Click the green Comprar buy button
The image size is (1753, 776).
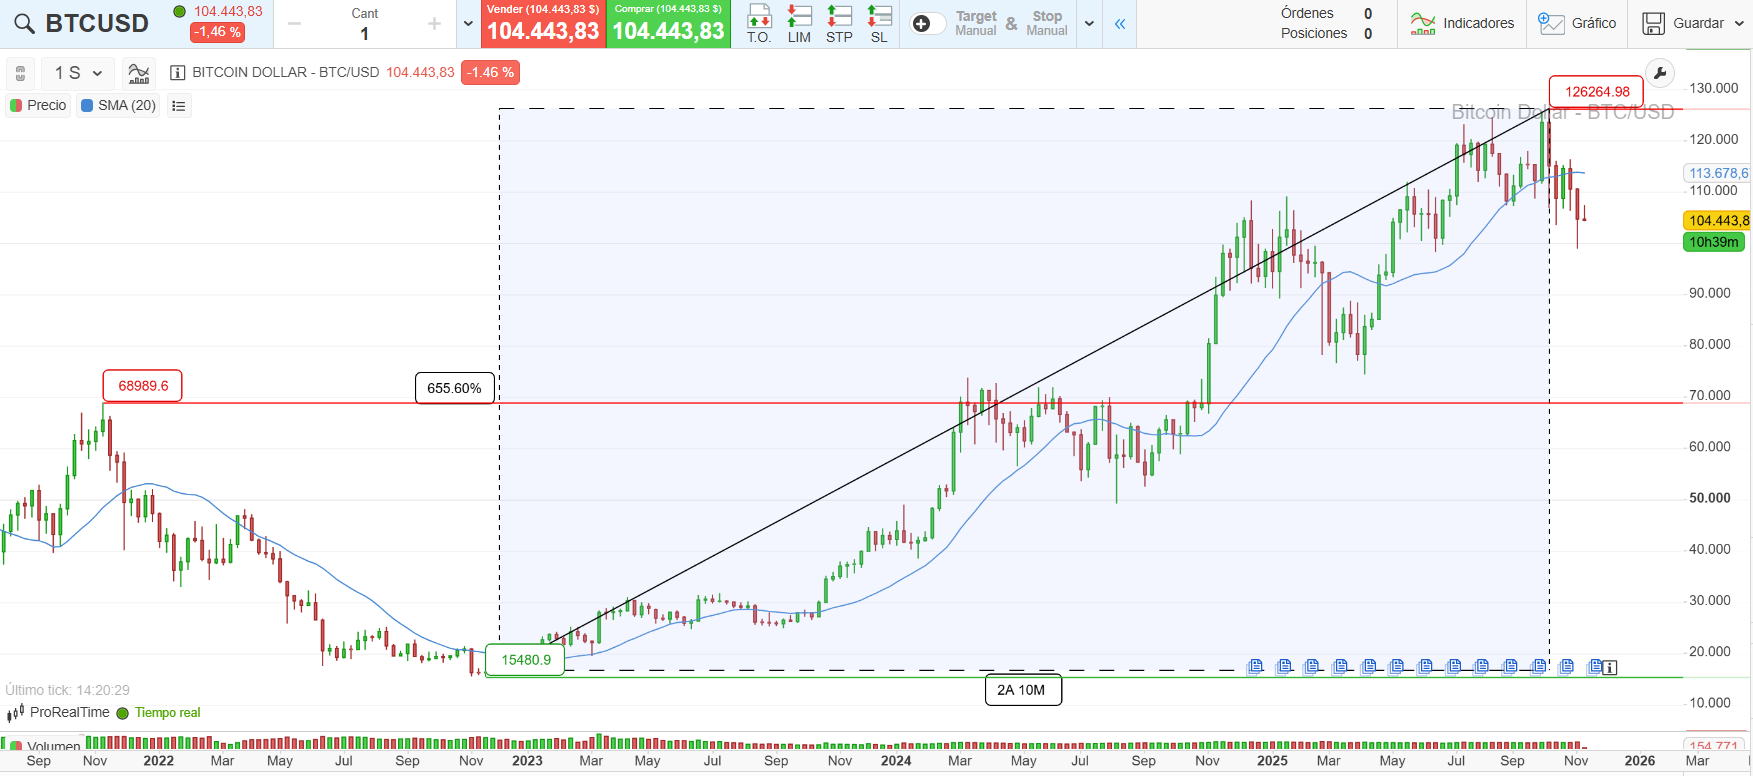tap(668, 23)
